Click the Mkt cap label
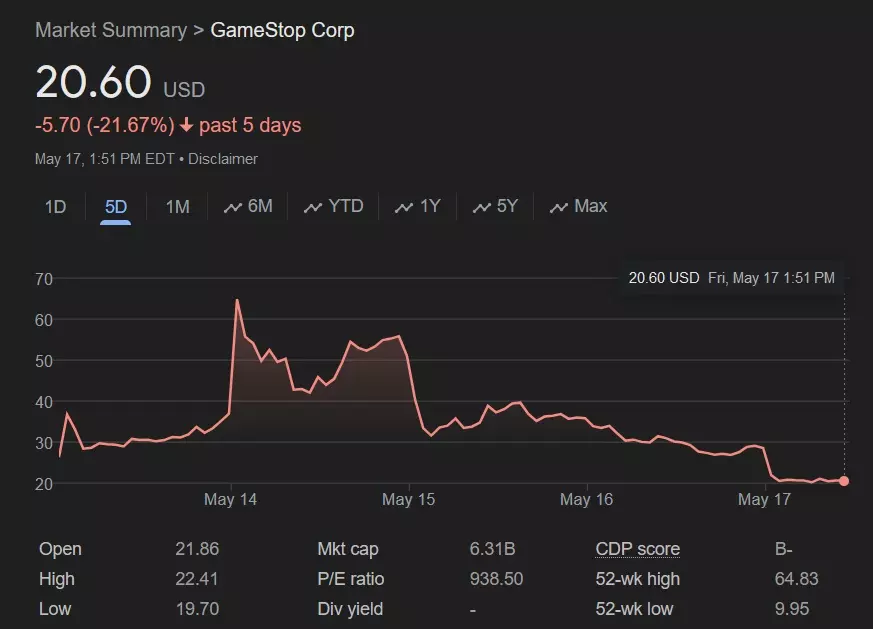The image size is (873, 629). [348, 549]
